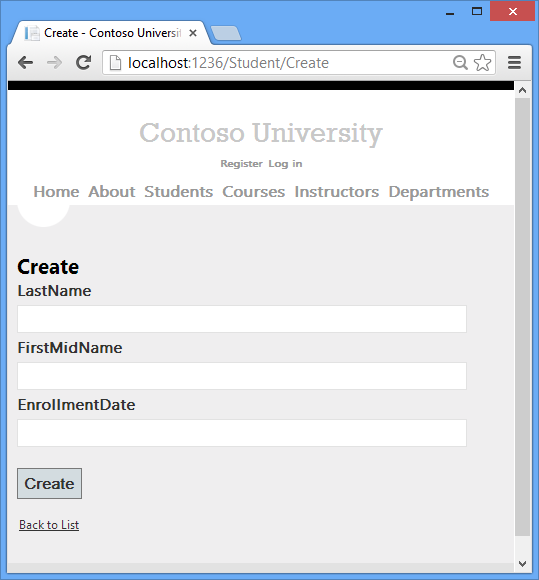Open a new tab with blank tab button
Screen dimensions: 539x580
(x=226, y=33)
